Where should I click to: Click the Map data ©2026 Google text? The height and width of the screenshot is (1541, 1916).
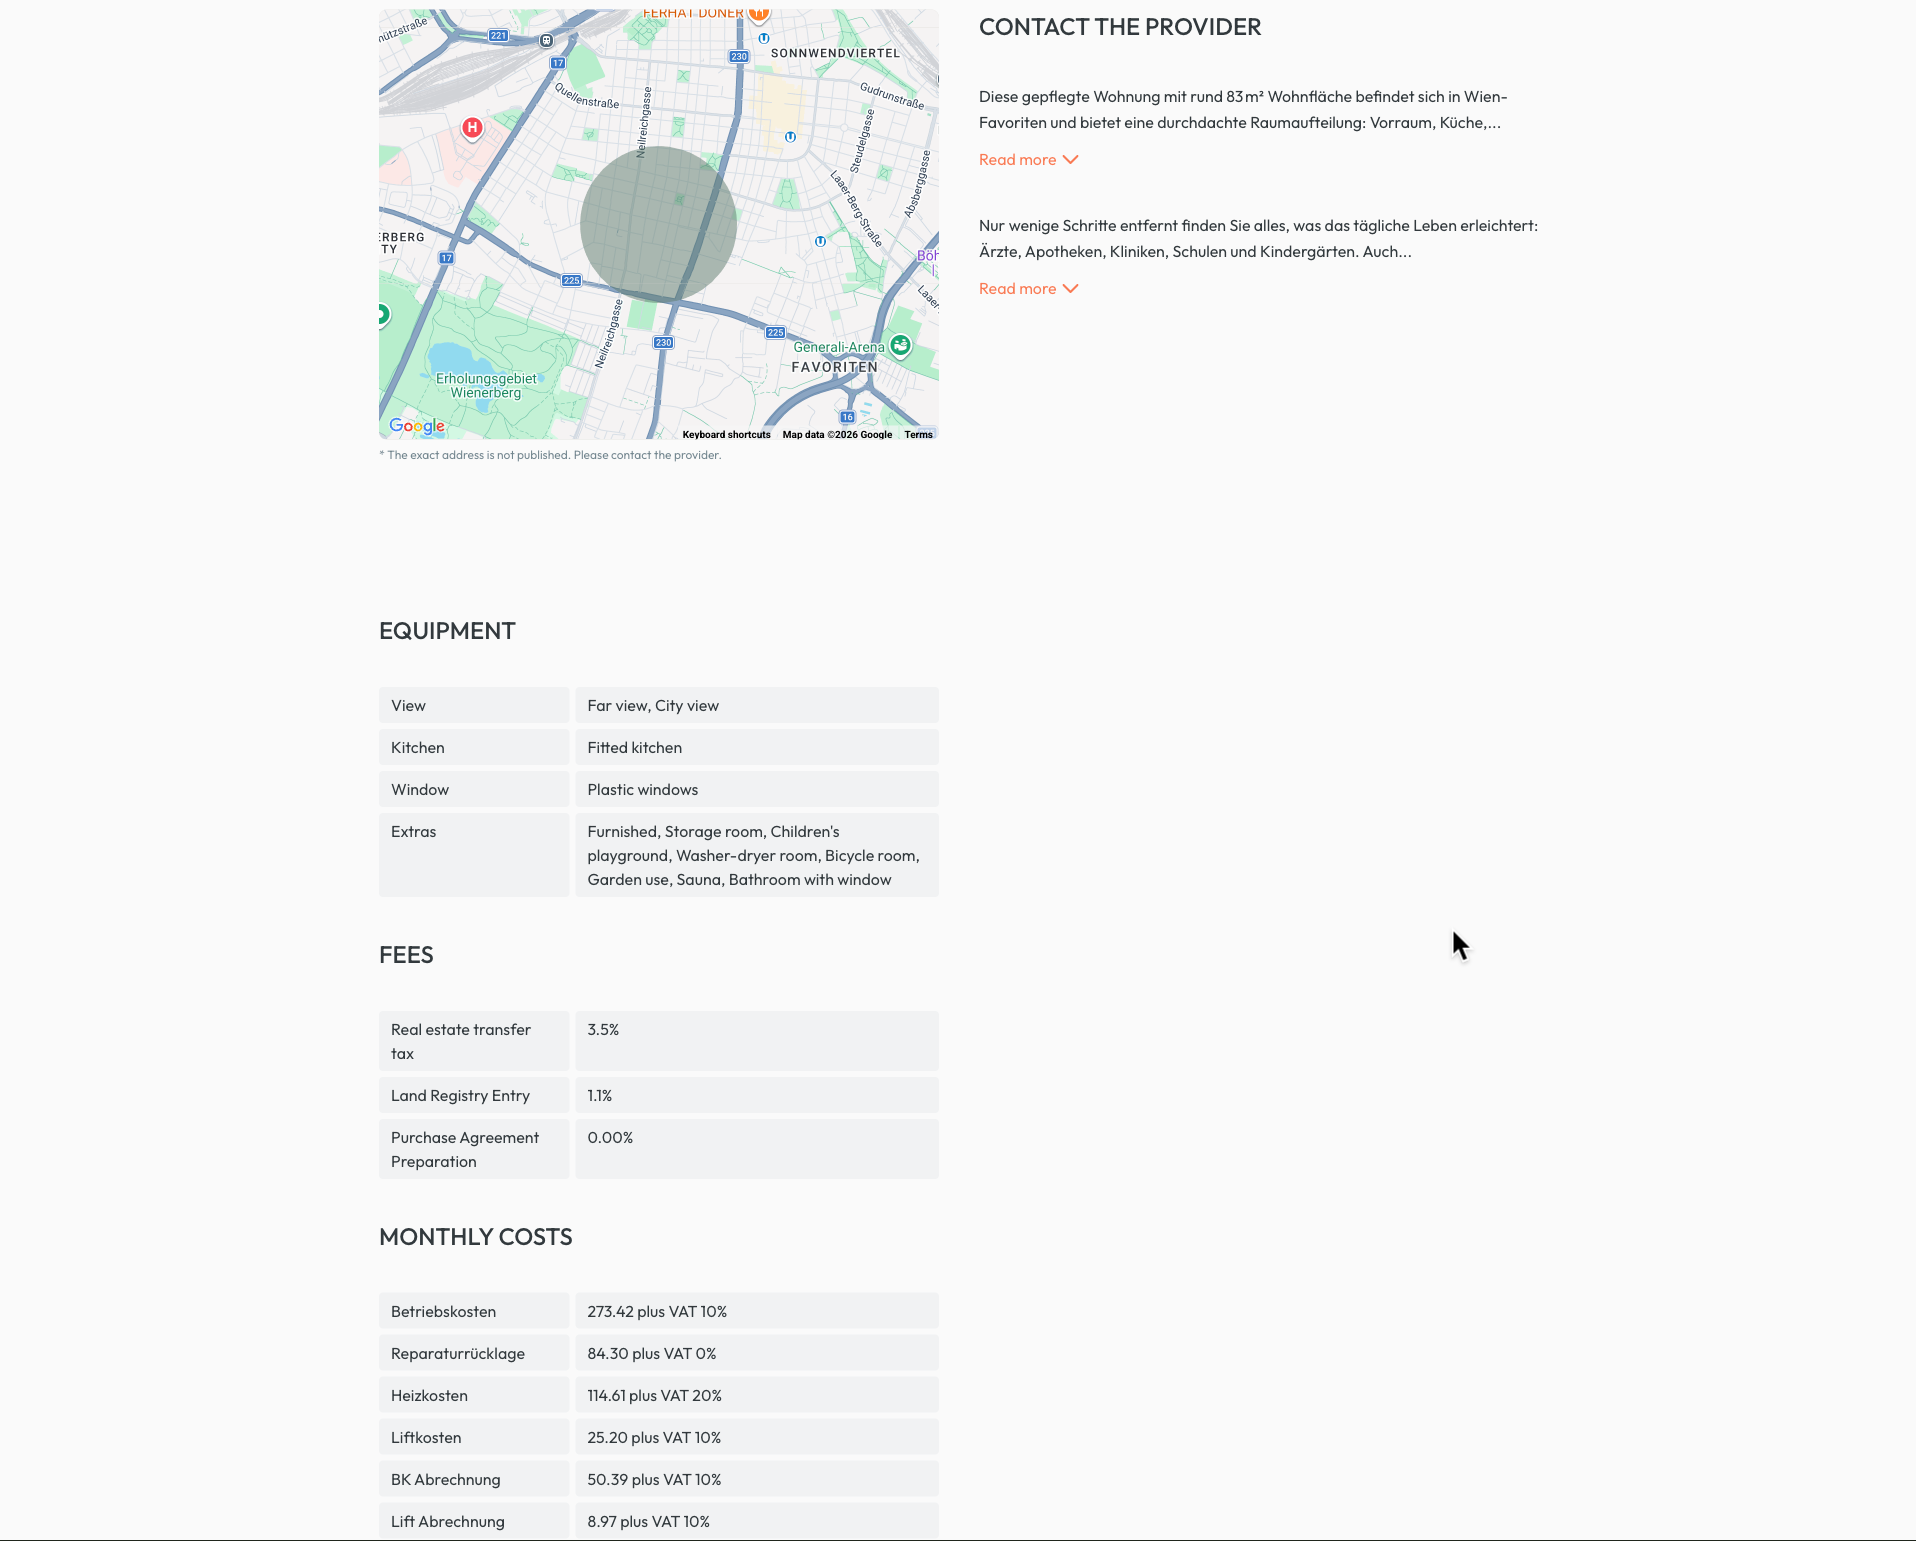tap(837, 435)
